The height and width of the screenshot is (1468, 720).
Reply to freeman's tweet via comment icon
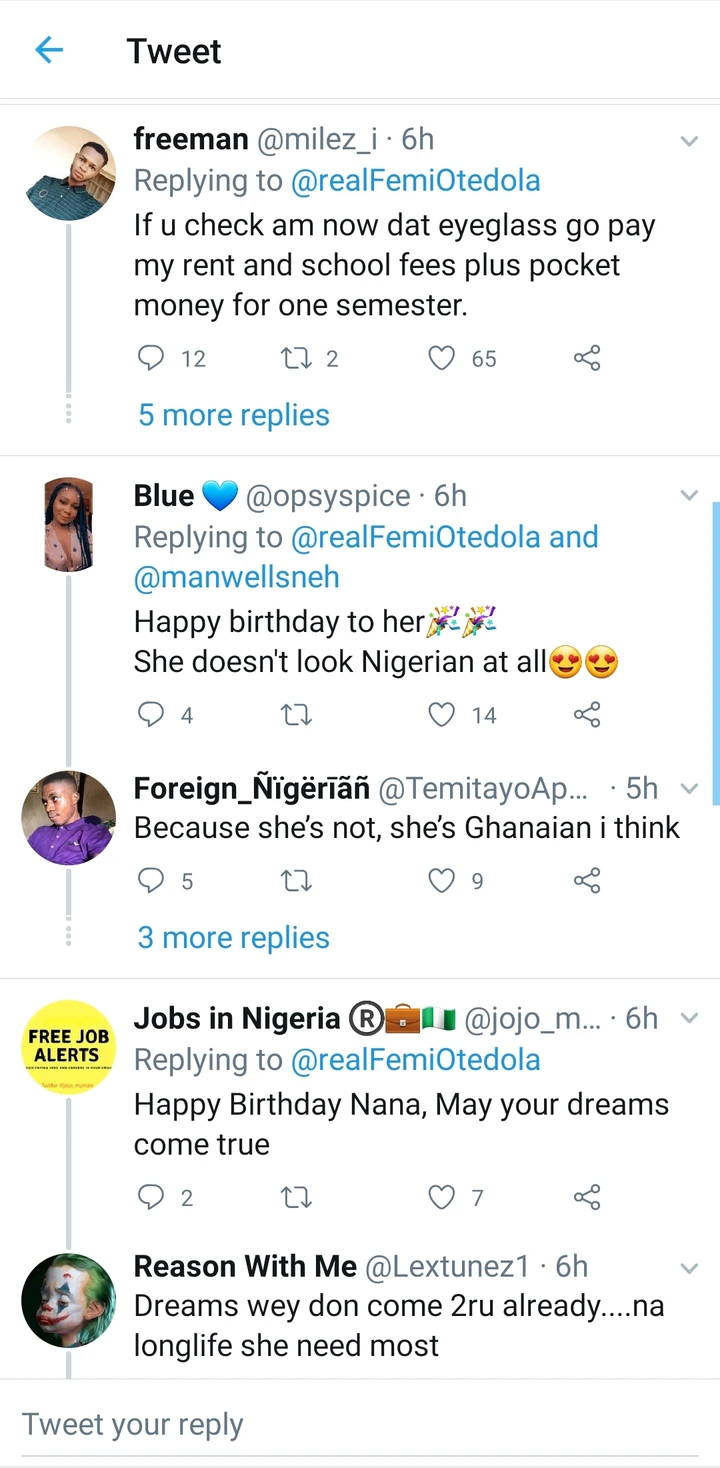pos(150,358)
